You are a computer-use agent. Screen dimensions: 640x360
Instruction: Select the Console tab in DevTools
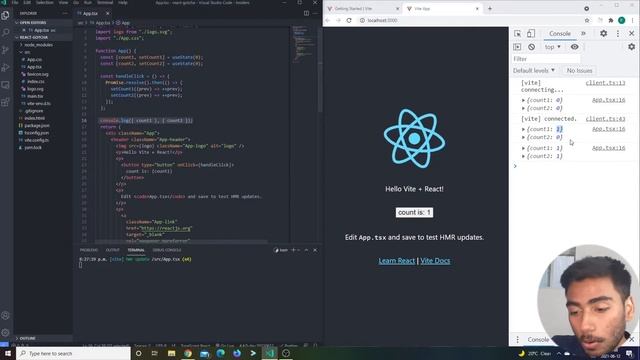[560, 33]
